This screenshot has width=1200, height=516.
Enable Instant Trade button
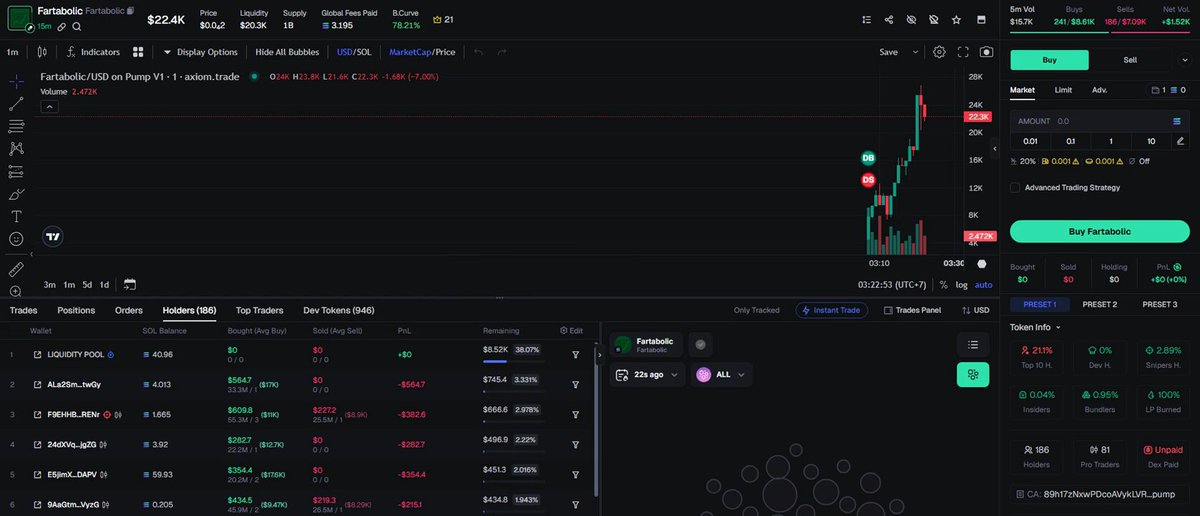click(x=833, y=310)
